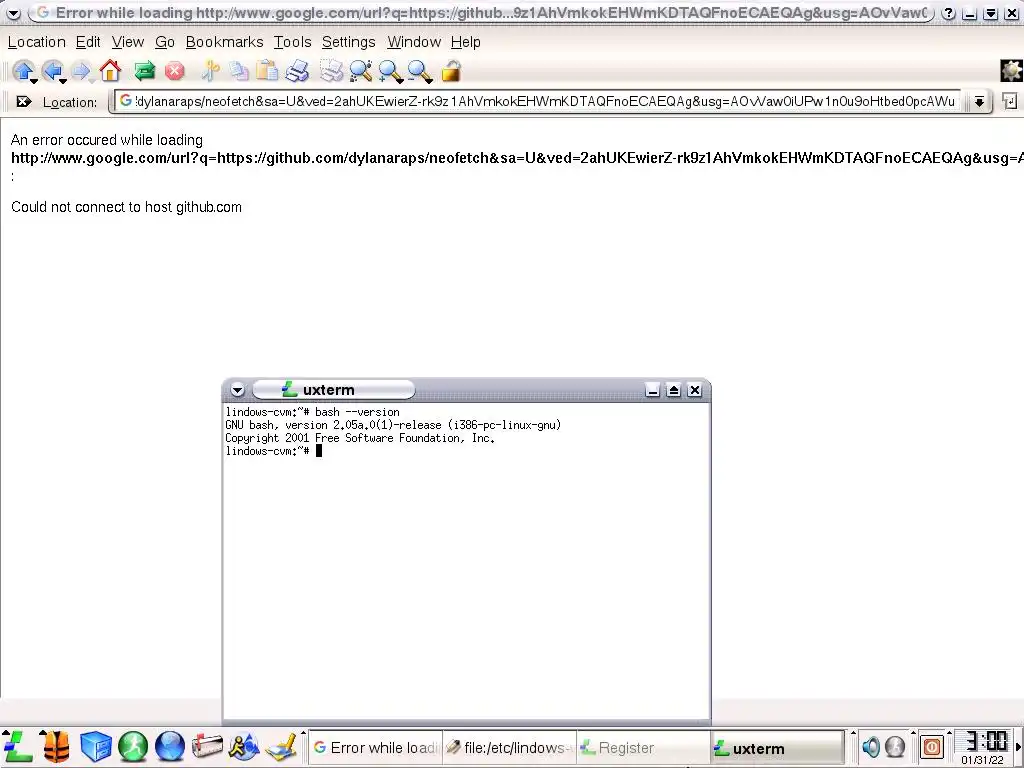The width and height of the screenshot is (1024, 768).
Task: Stop loading with the red X icon
Action: [x=174, y=71]
